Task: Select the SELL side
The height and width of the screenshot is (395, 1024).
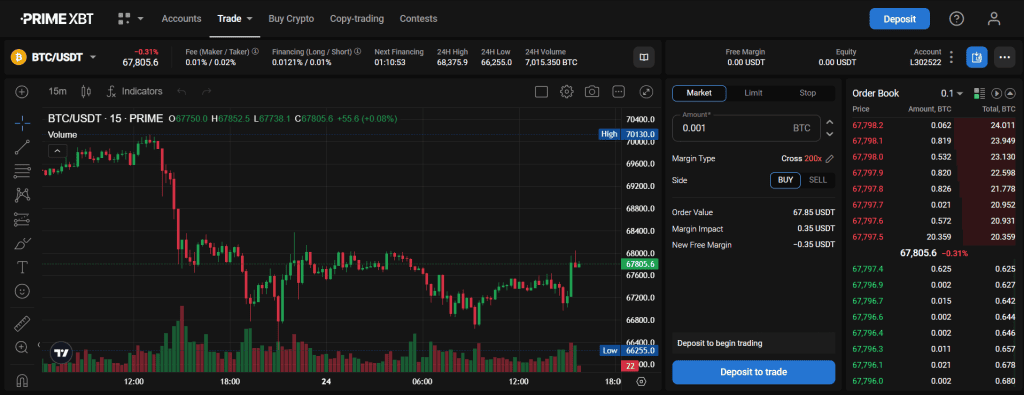Action: point(818,180)
